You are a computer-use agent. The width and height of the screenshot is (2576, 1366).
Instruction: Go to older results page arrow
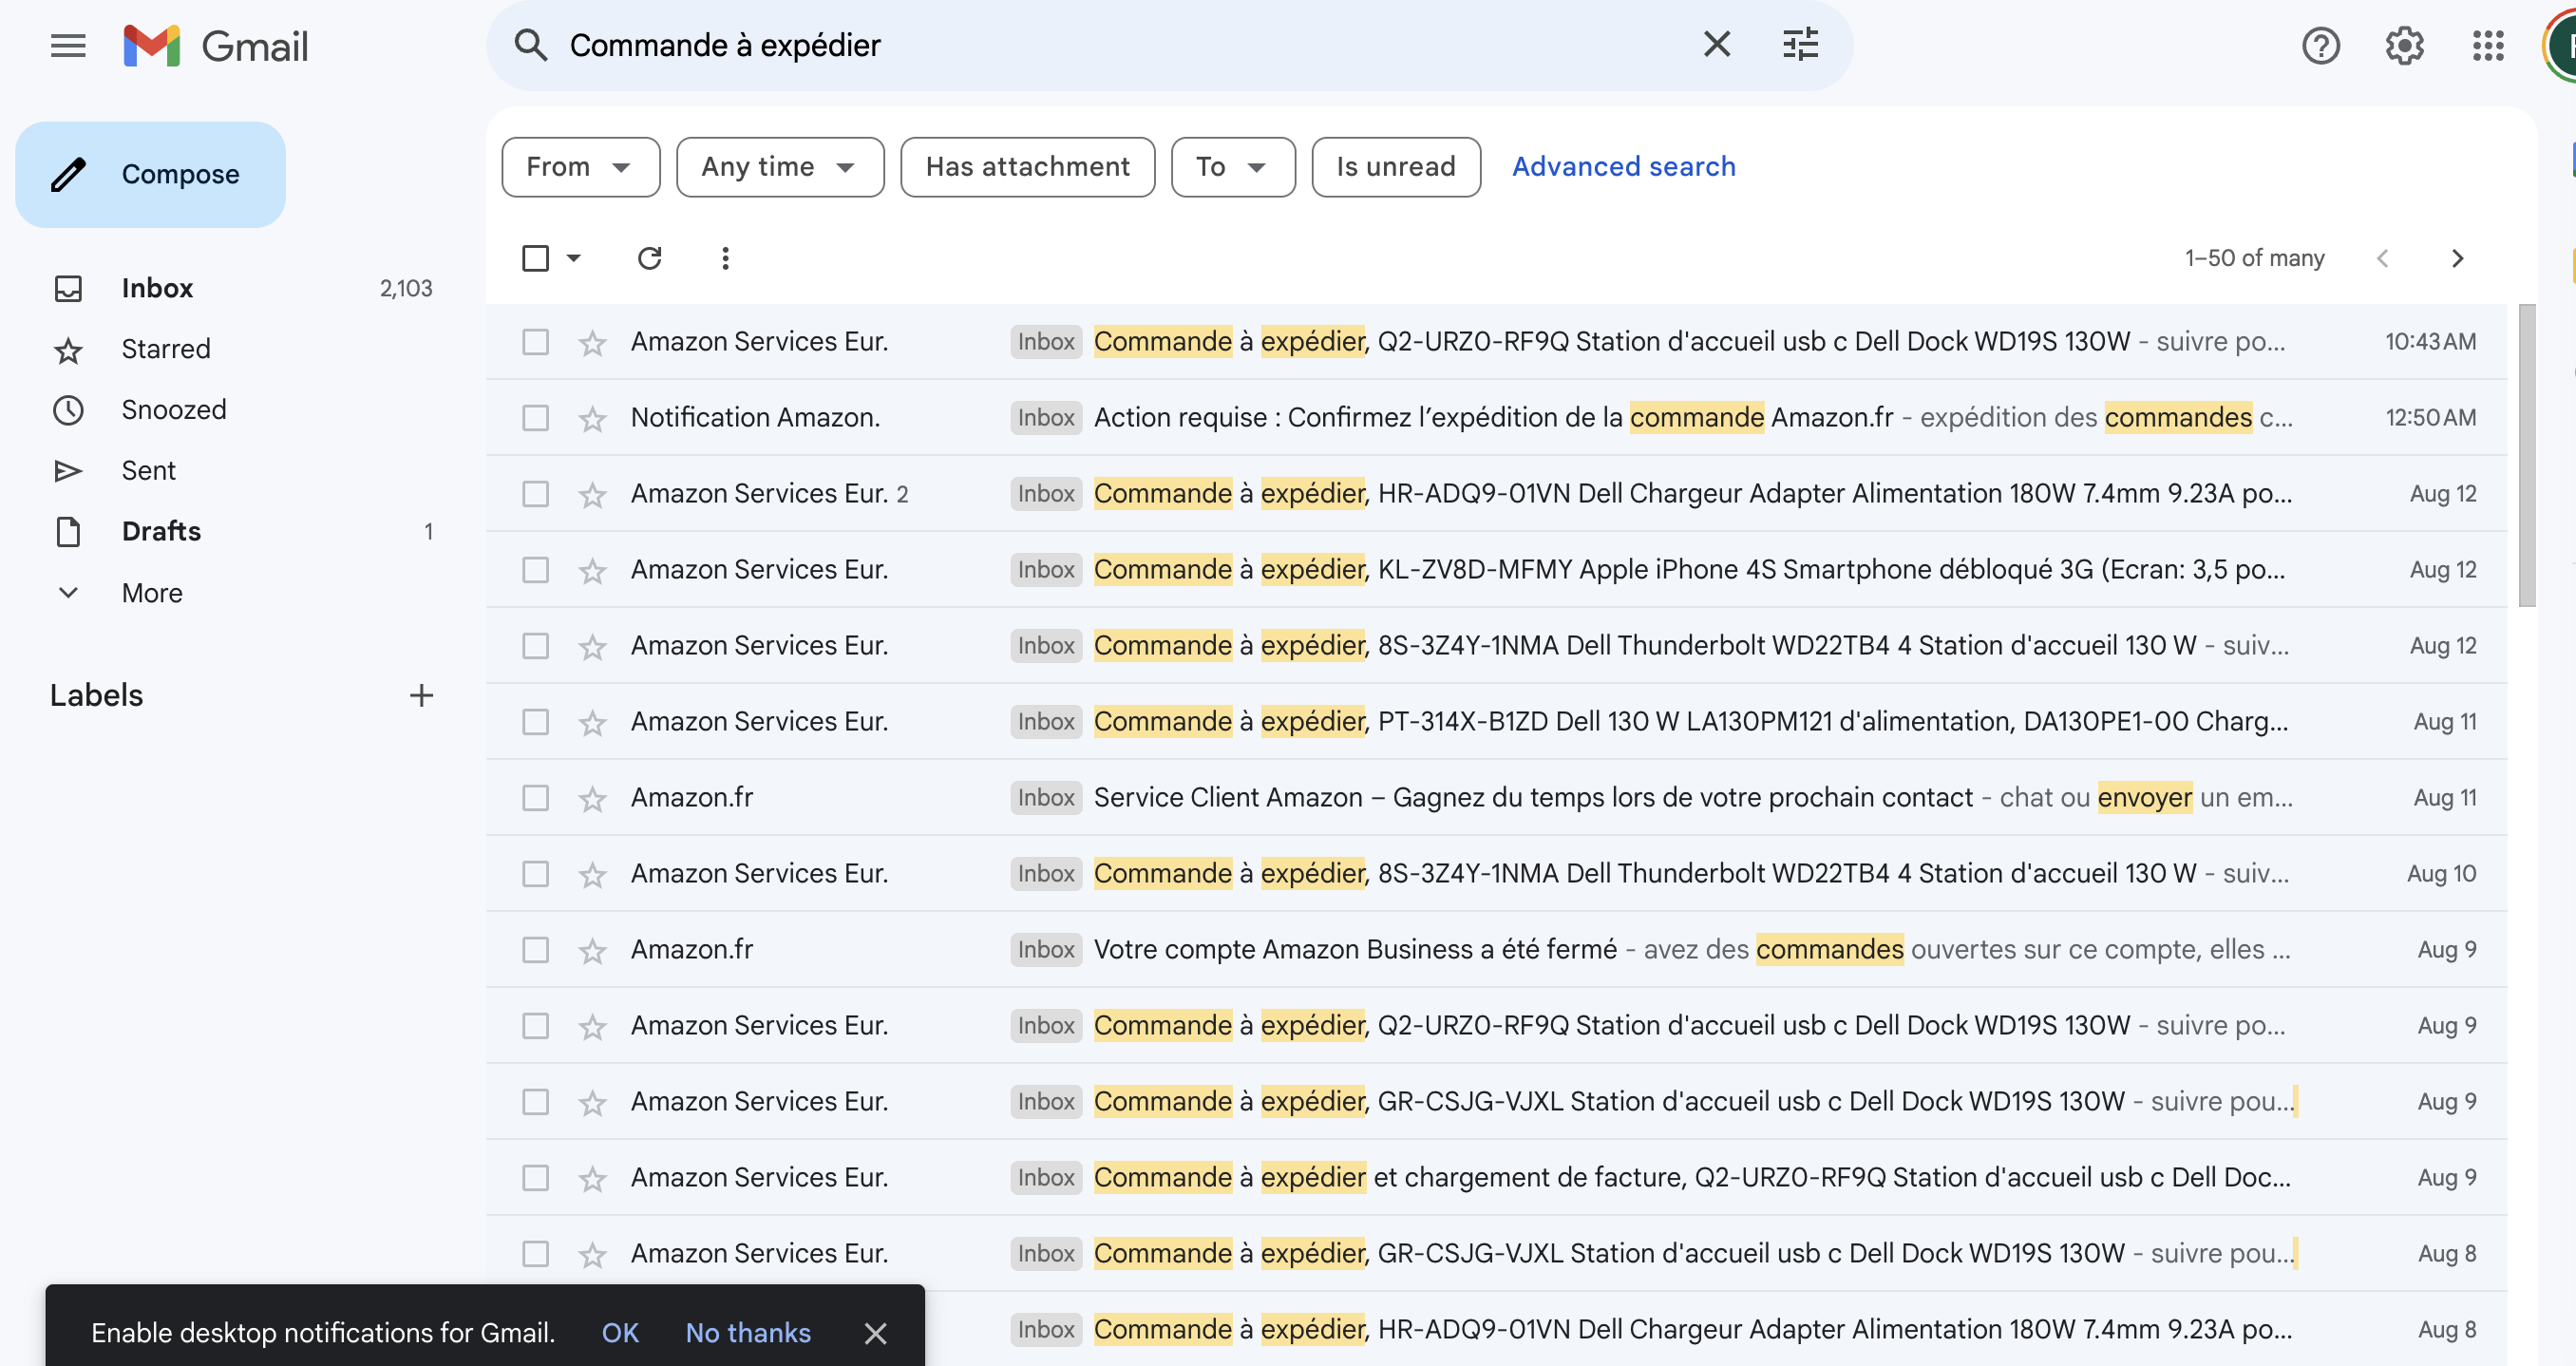[2458, 258]
